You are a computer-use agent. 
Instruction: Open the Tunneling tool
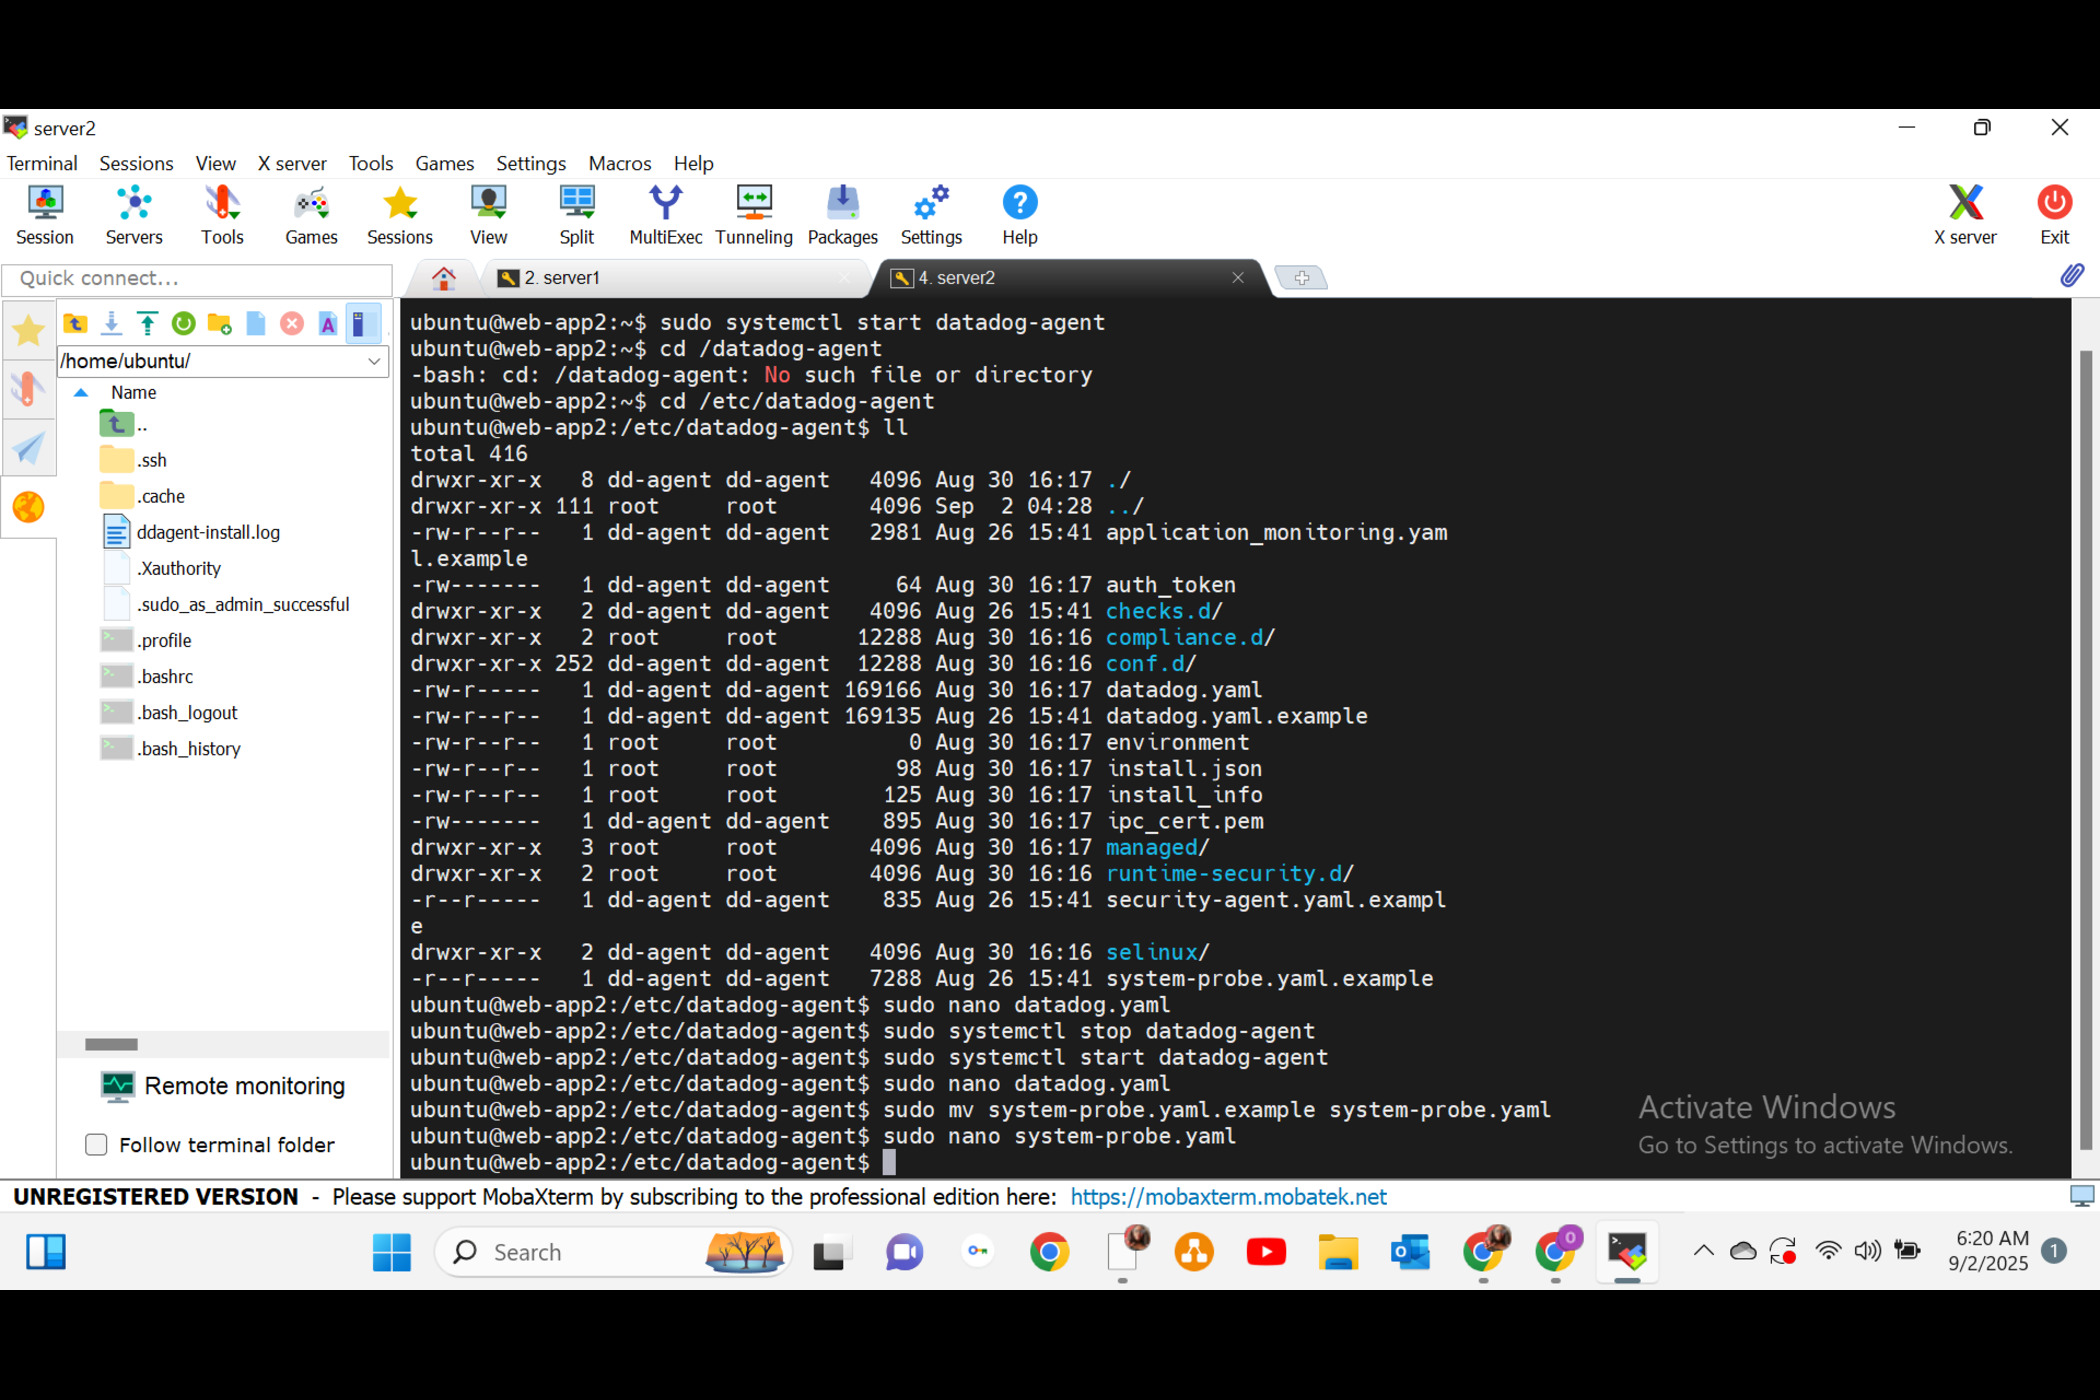tap(754, 215)
